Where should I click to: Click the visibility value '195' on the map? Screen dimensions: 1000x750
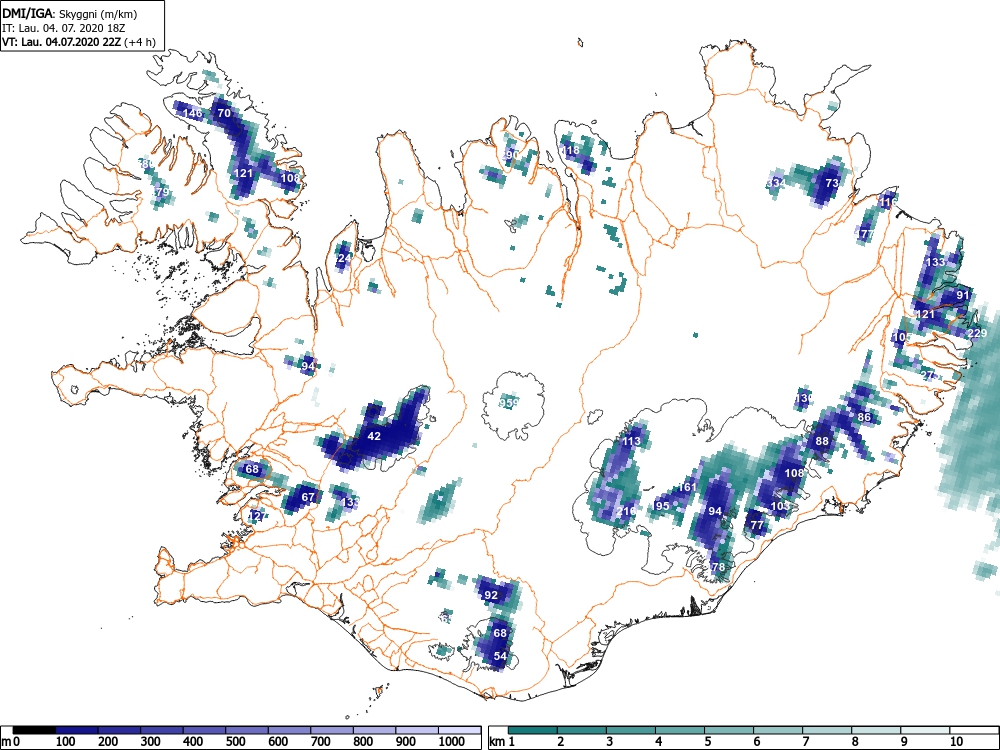tap(661, 506)
